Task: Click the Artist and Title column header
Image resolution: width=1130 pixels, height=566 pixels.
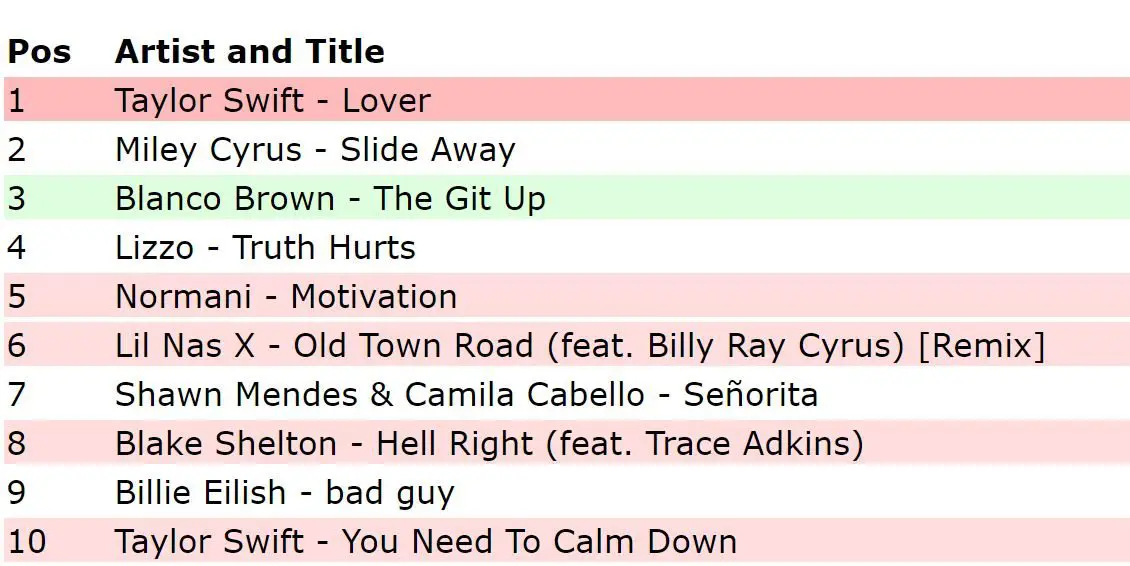Action: pos(249,52)
